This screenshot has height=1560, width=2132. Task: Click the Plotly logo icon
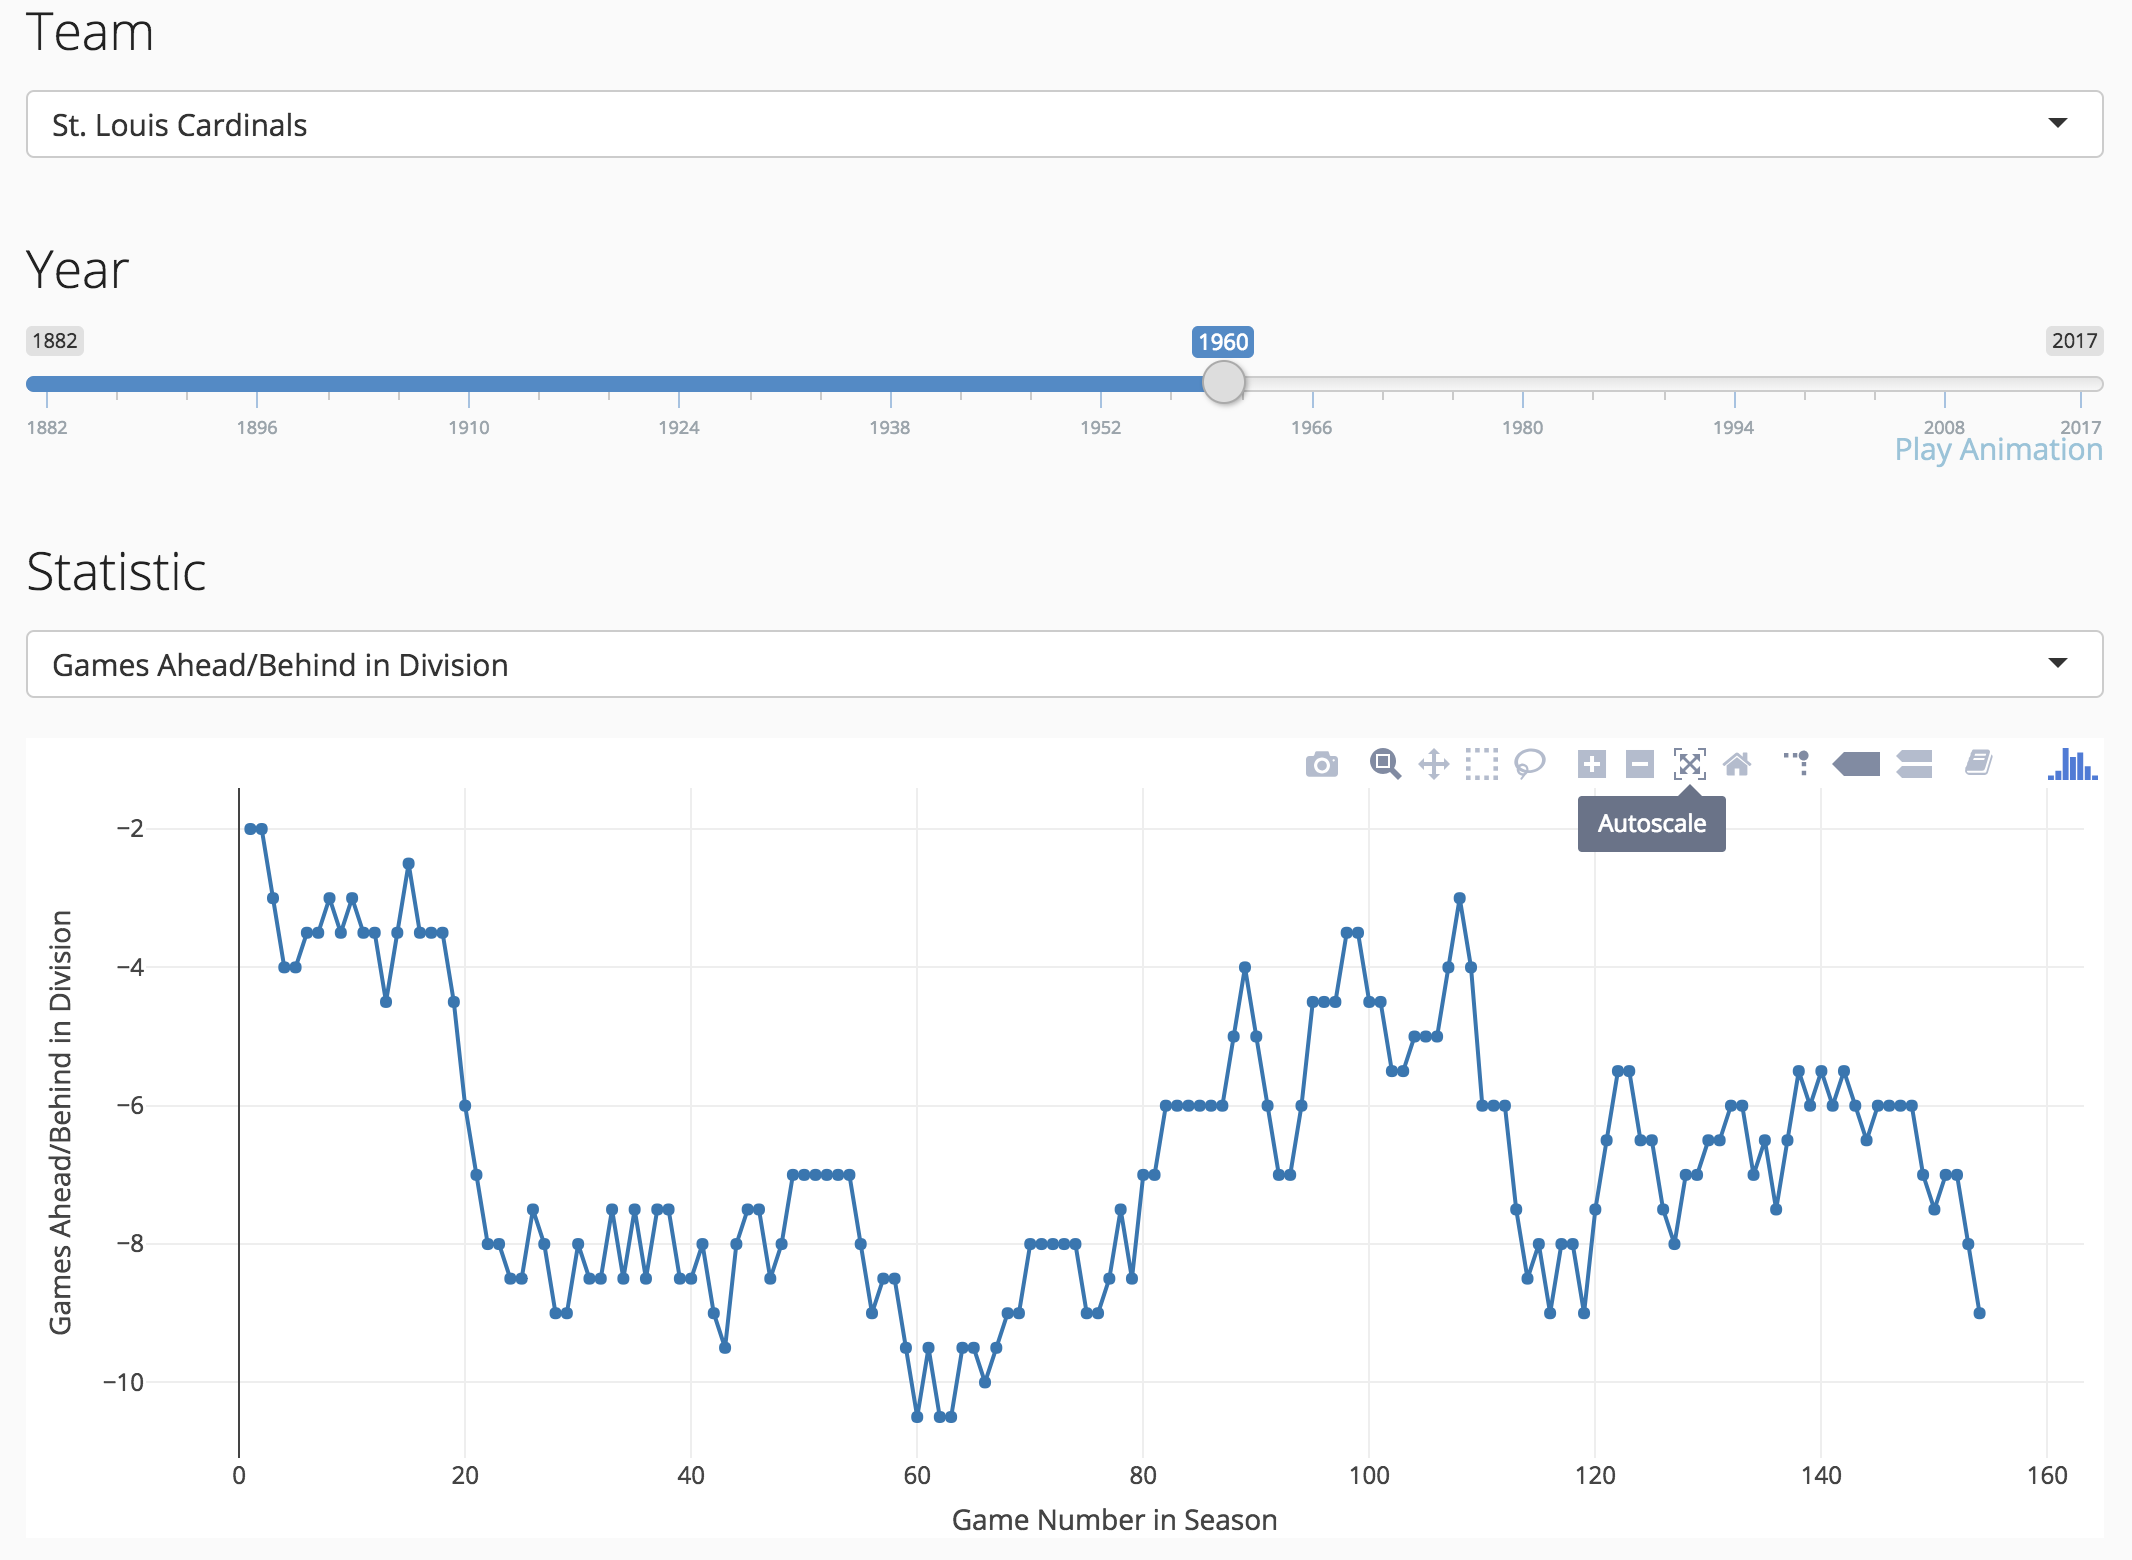click(2072, 765)
